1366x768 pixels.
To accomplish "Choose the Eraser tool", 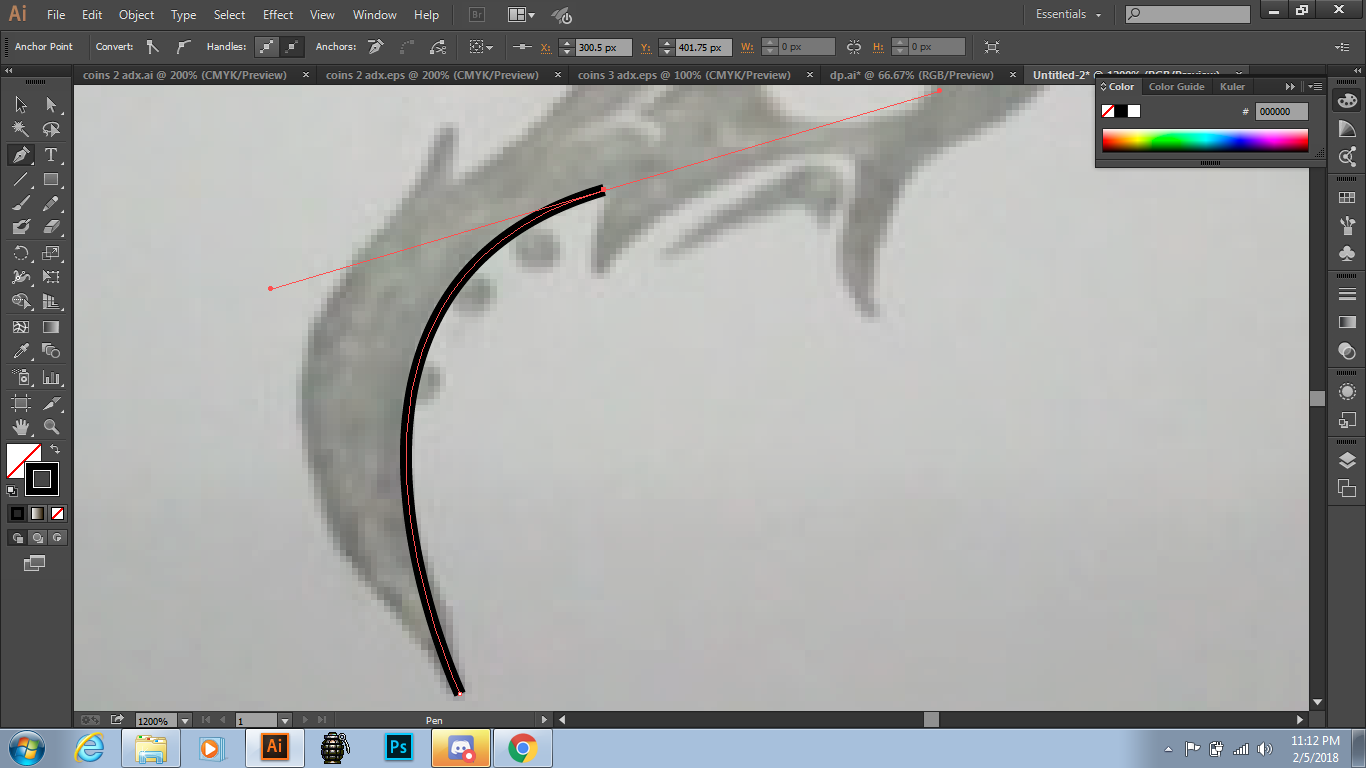I will pos(51,228).
